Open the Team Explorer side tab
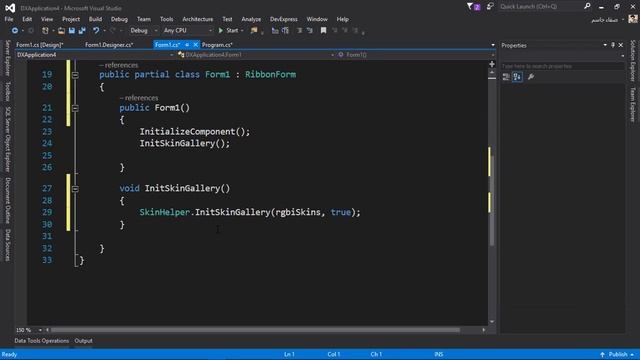640x360 pixels. (x=633, y=104)
